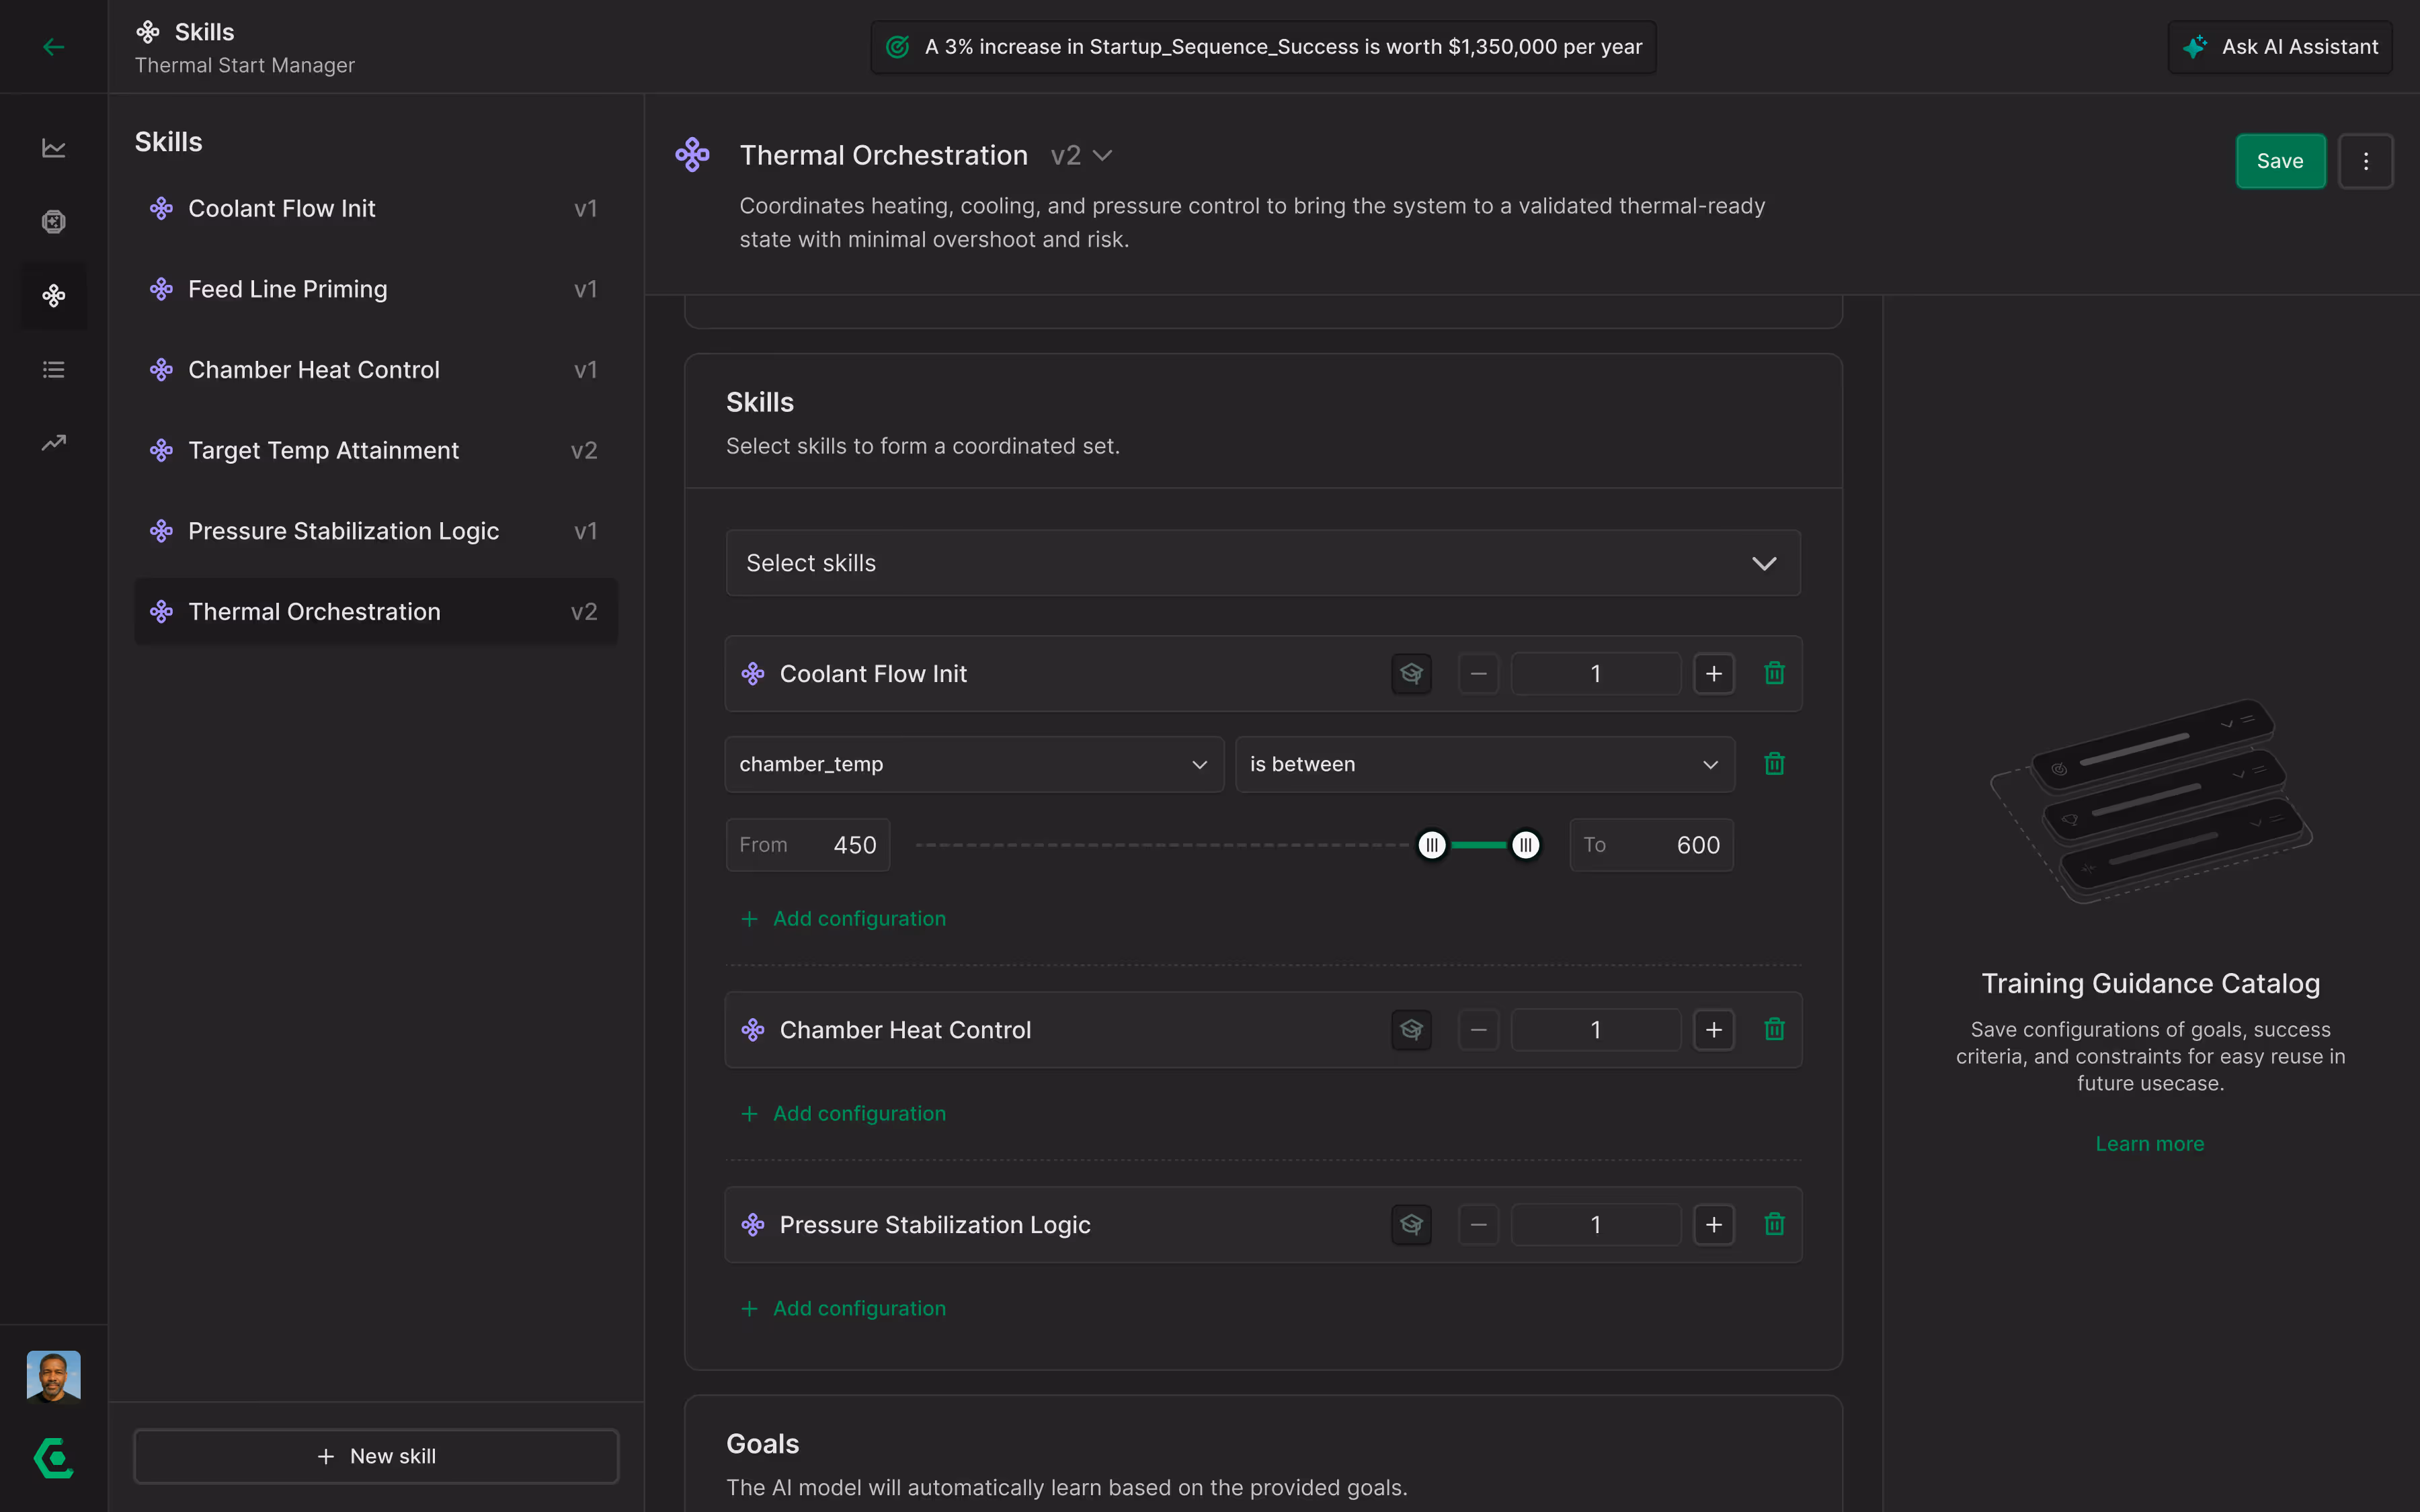Click the Thermal Start Manager subtitle
The width and height of the screenshot is (2420, 1512).
point(245,65)
